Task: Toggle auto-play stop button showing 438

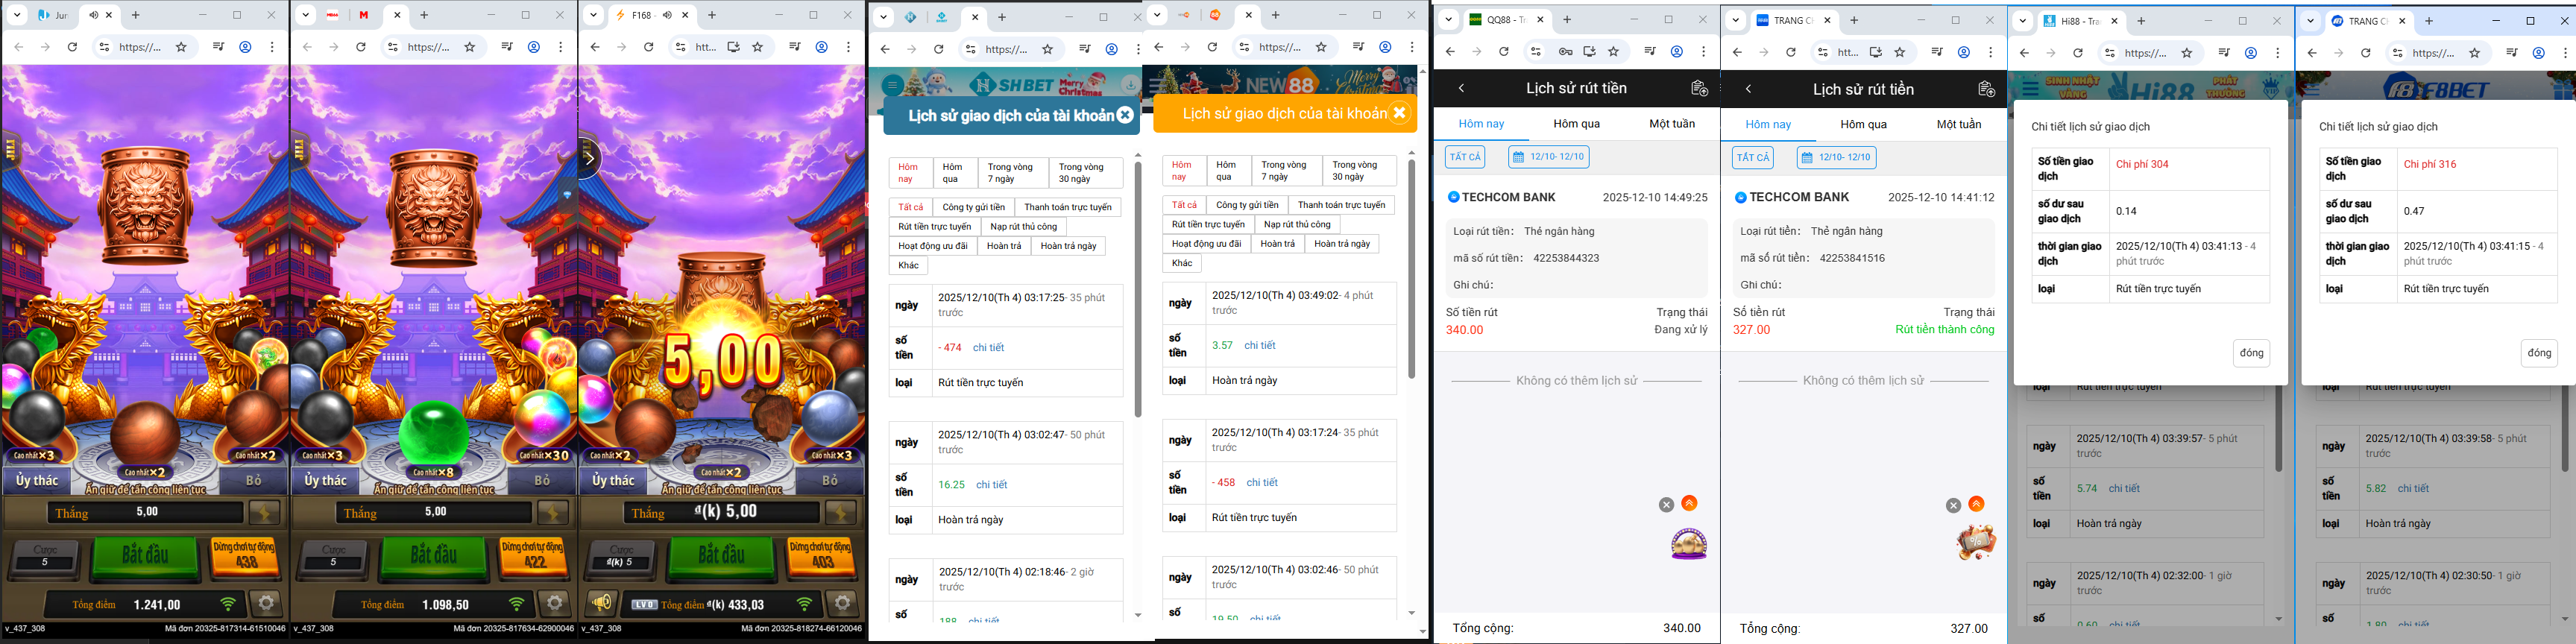Action: pyautogui.click(x=245, y=556)
